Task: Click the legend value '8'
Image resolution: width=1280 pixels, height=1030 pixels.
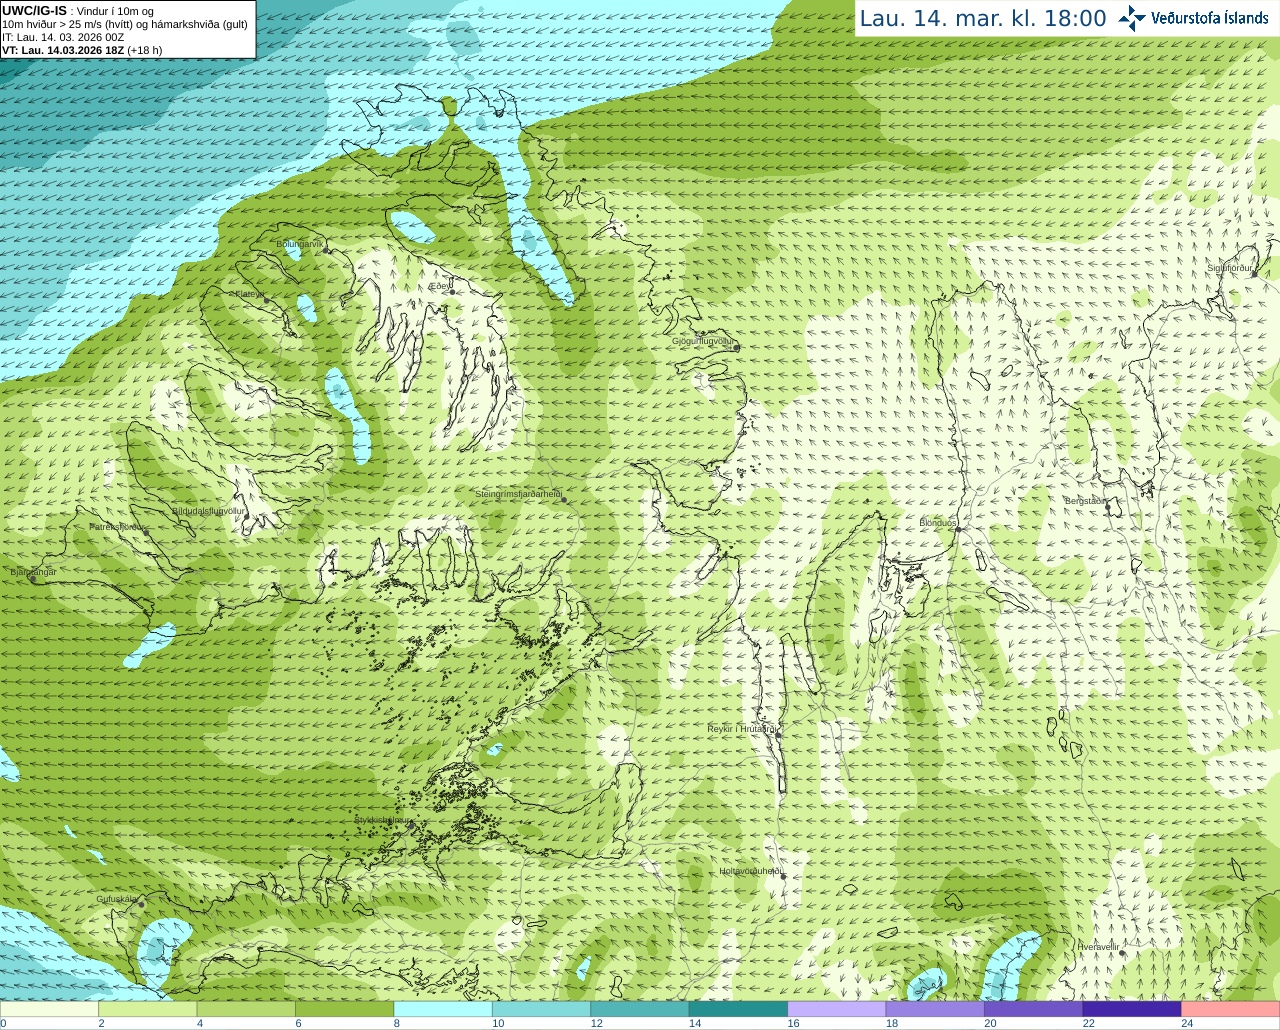Action: 397,1023
